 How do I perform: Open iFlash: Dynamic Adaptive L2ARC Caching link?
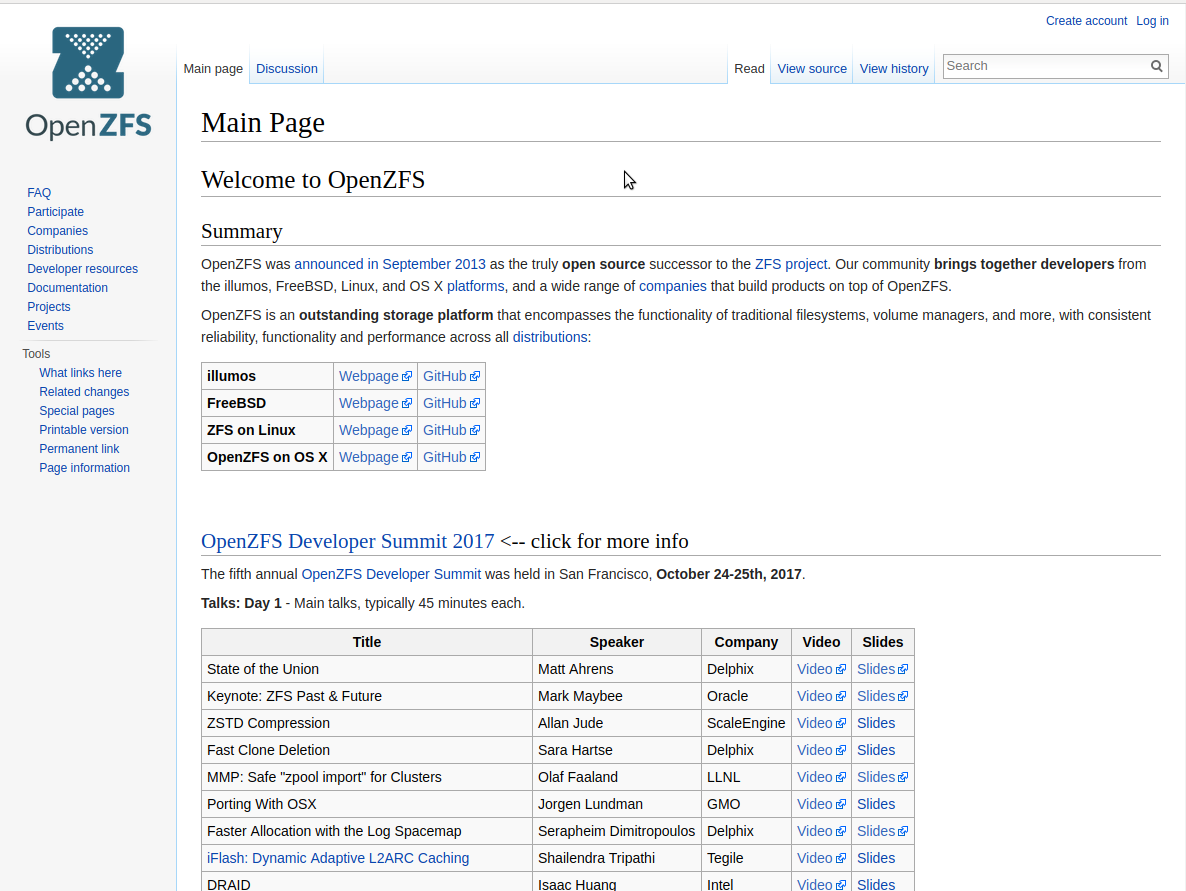tap(338, 858)
